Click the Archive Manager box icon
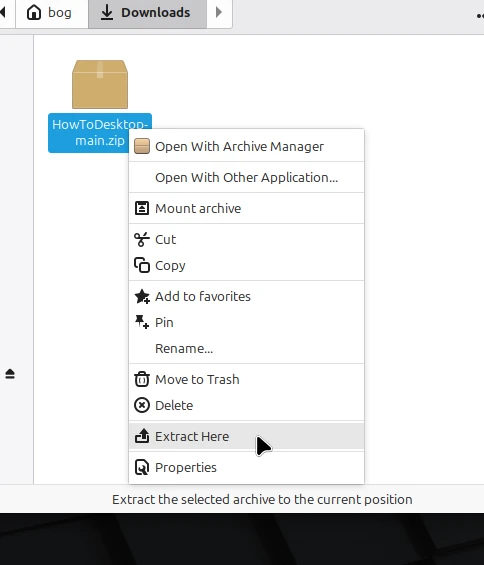 (142, 147)
